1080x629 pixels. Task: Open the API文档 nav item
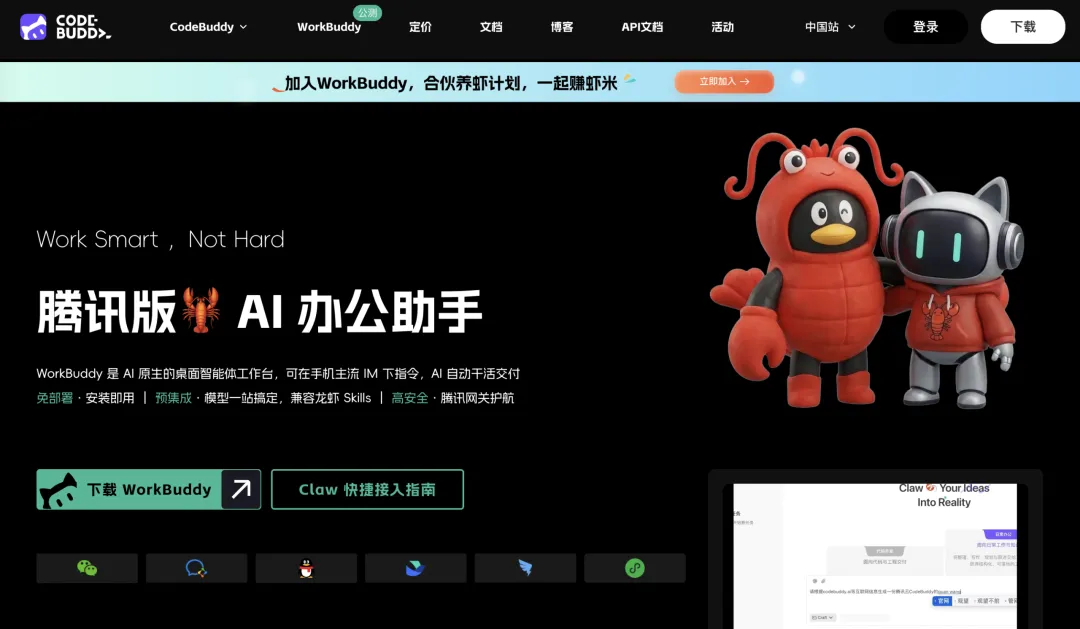[x=642, y=27]
